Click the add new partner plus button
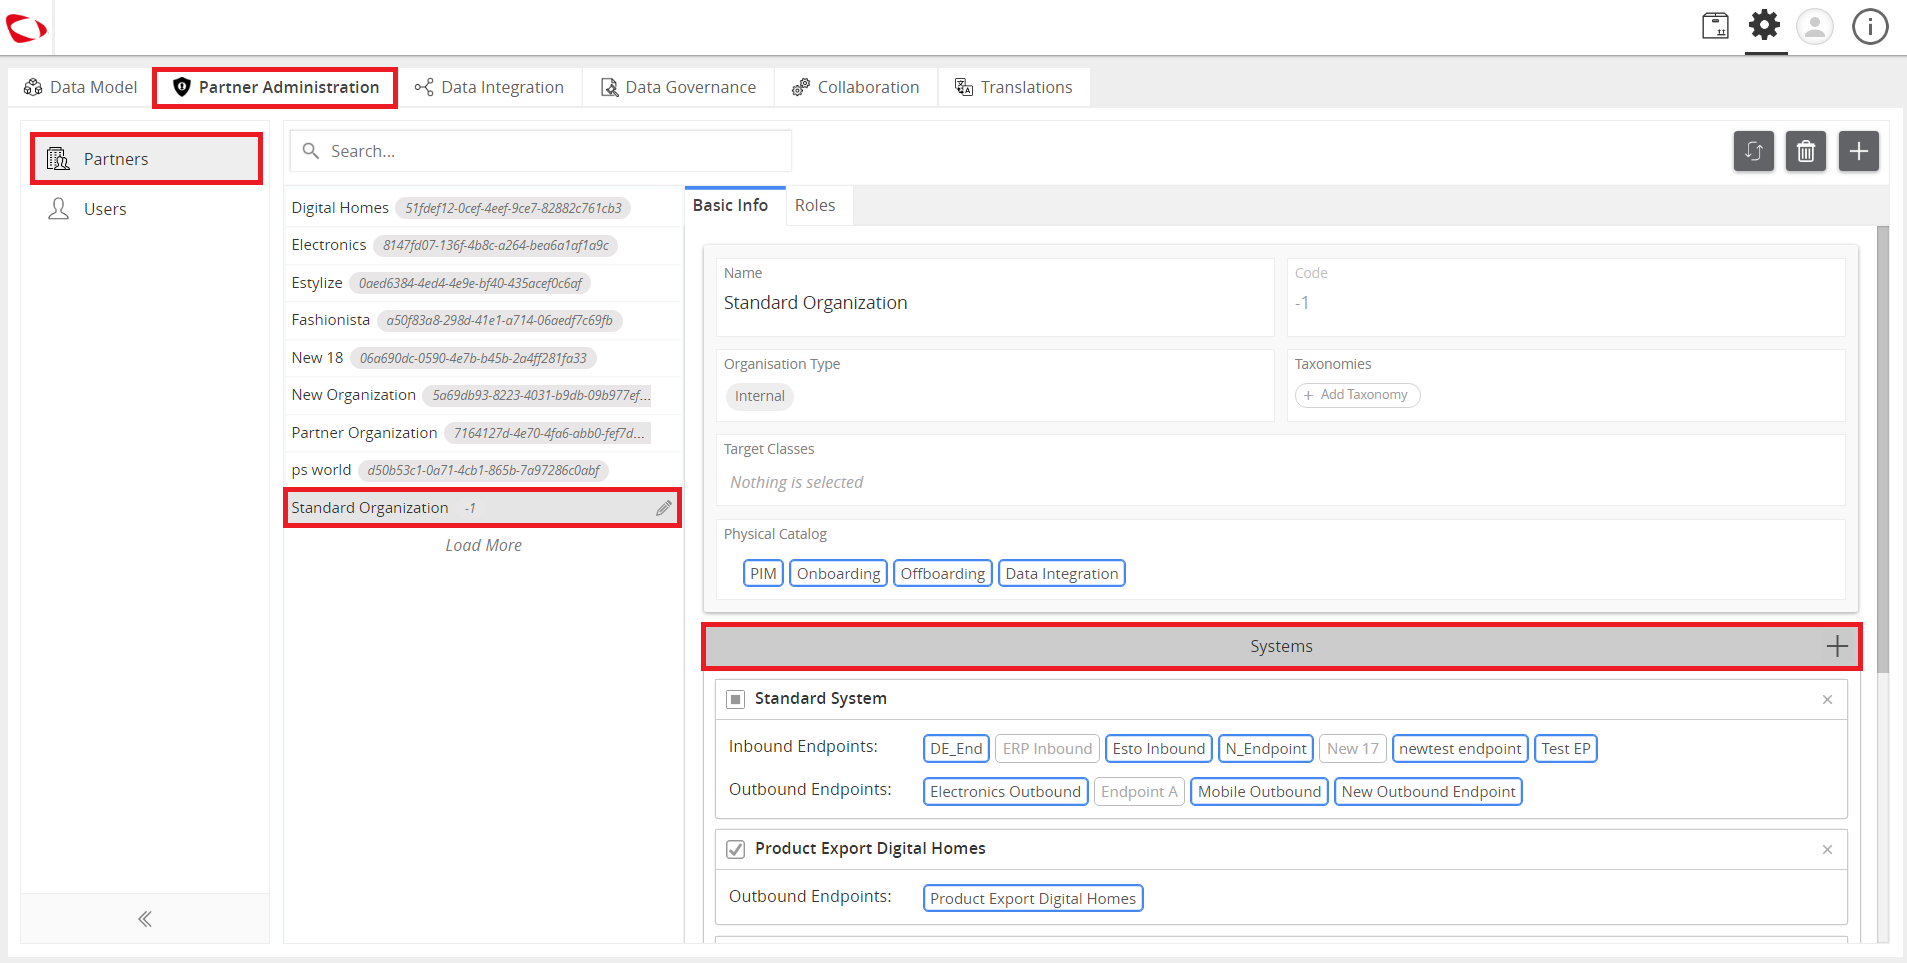1907x963 pixels. (1859, 151)
